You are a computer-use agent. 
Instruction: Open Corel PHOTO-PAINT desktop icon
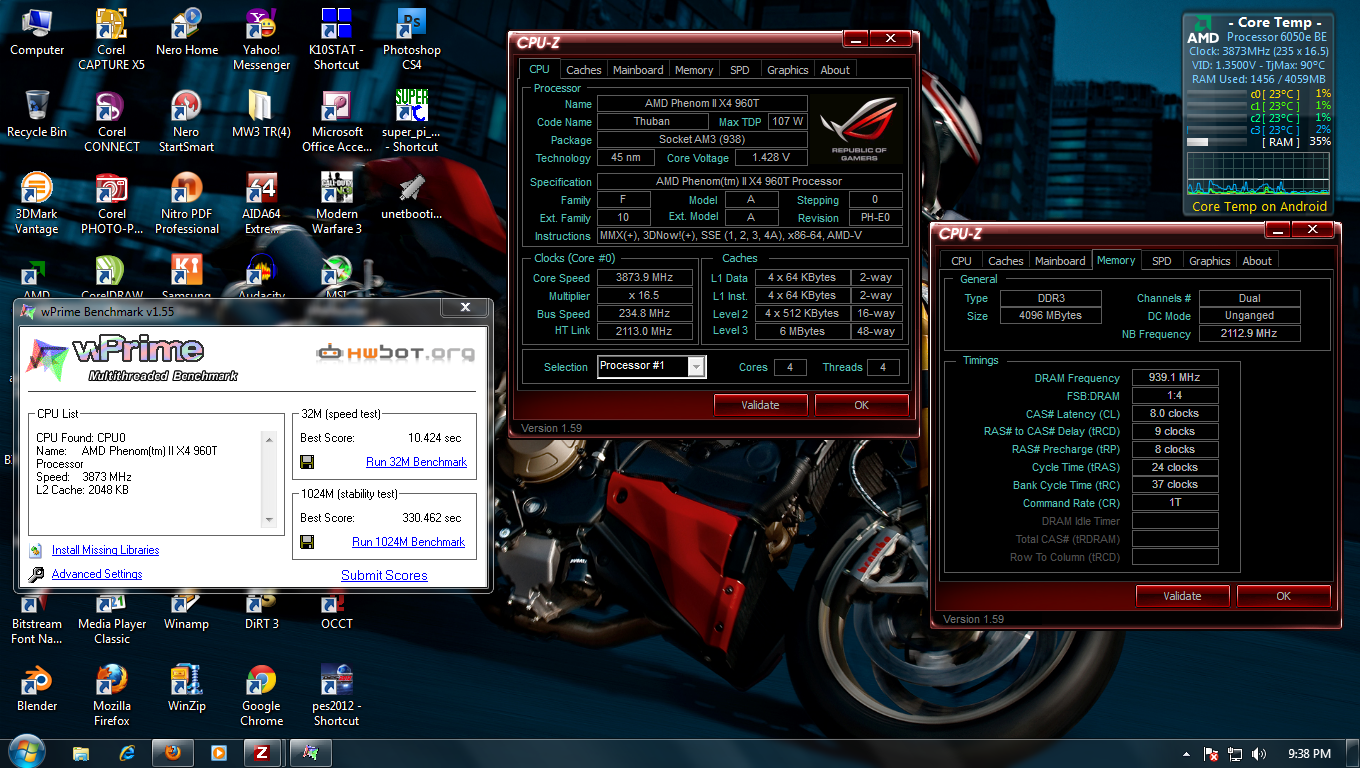click(x=112, y=203)
